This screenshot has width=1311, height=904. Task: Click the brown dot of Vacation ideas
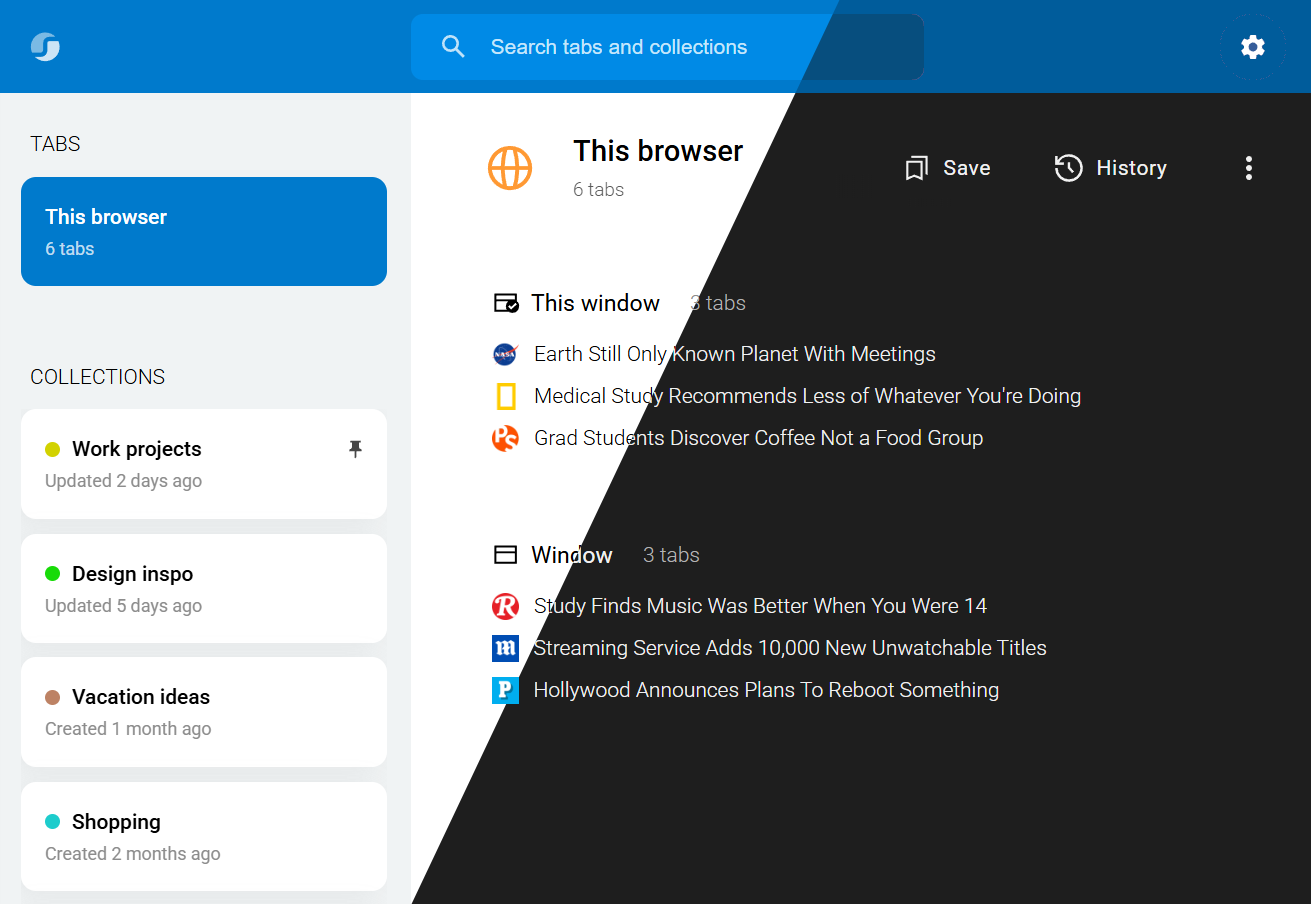tap(53, 697)
